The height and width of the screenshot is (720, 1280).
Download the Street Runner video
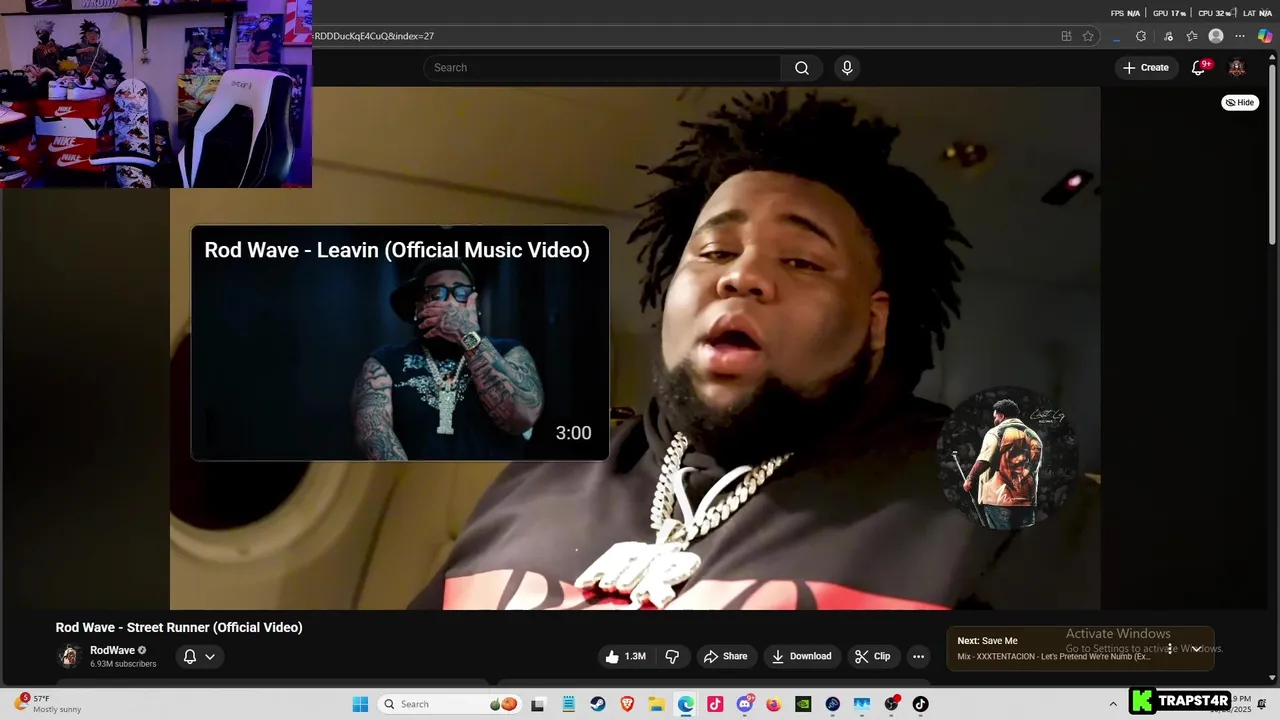801,656
